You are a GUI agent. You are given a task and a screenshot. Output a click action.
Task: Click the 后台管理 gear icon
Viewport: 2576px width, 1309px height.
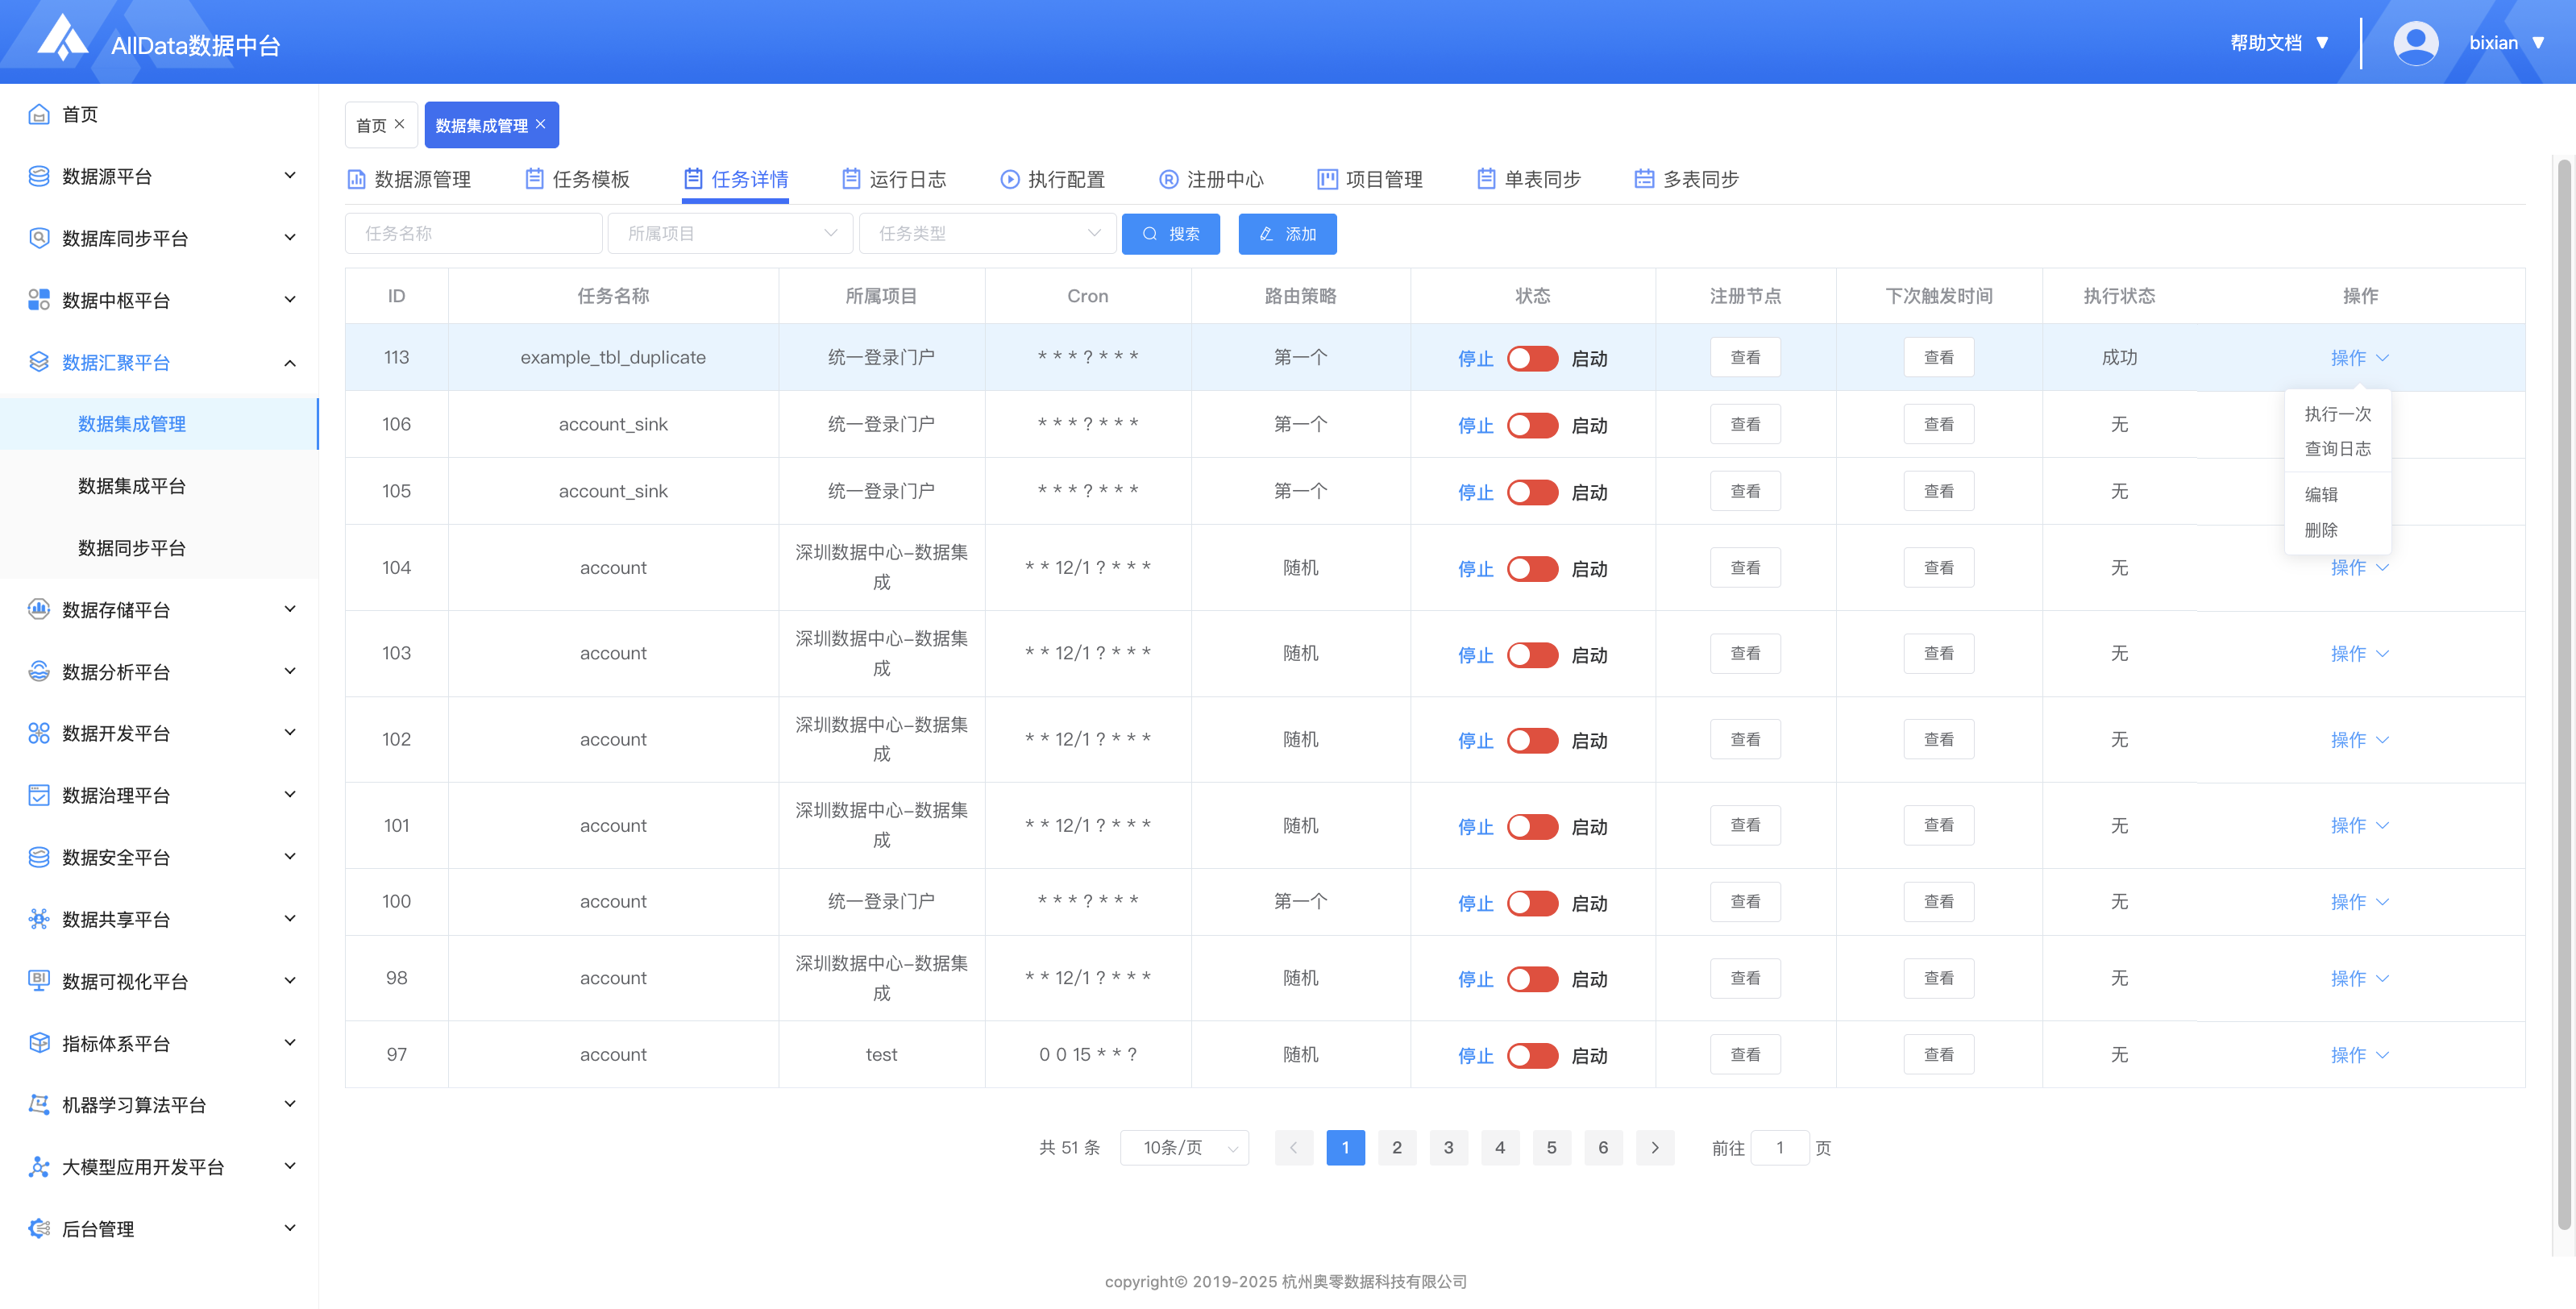pyautogui.click(x=39, y=1229)
